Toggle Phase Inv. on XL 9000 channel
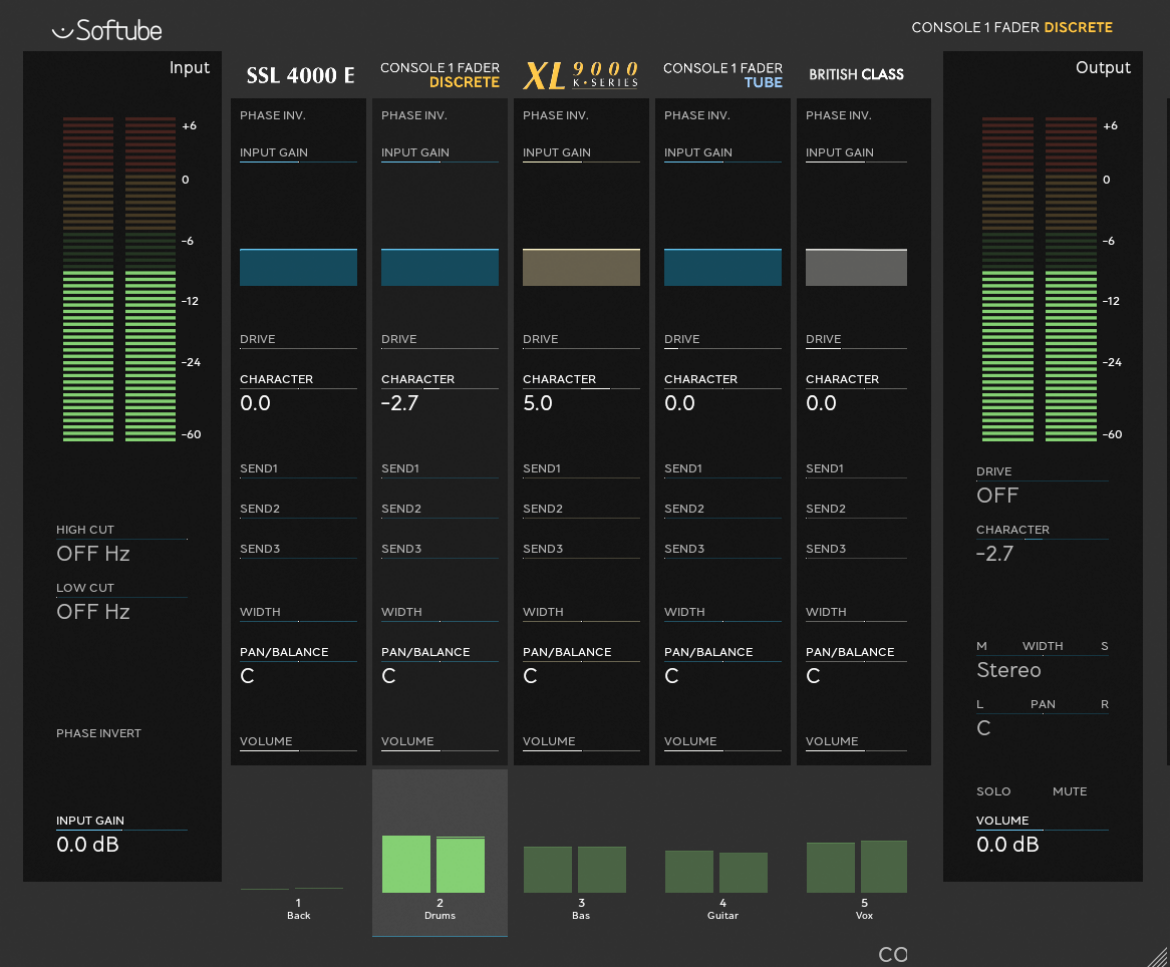 coord(555,115)
